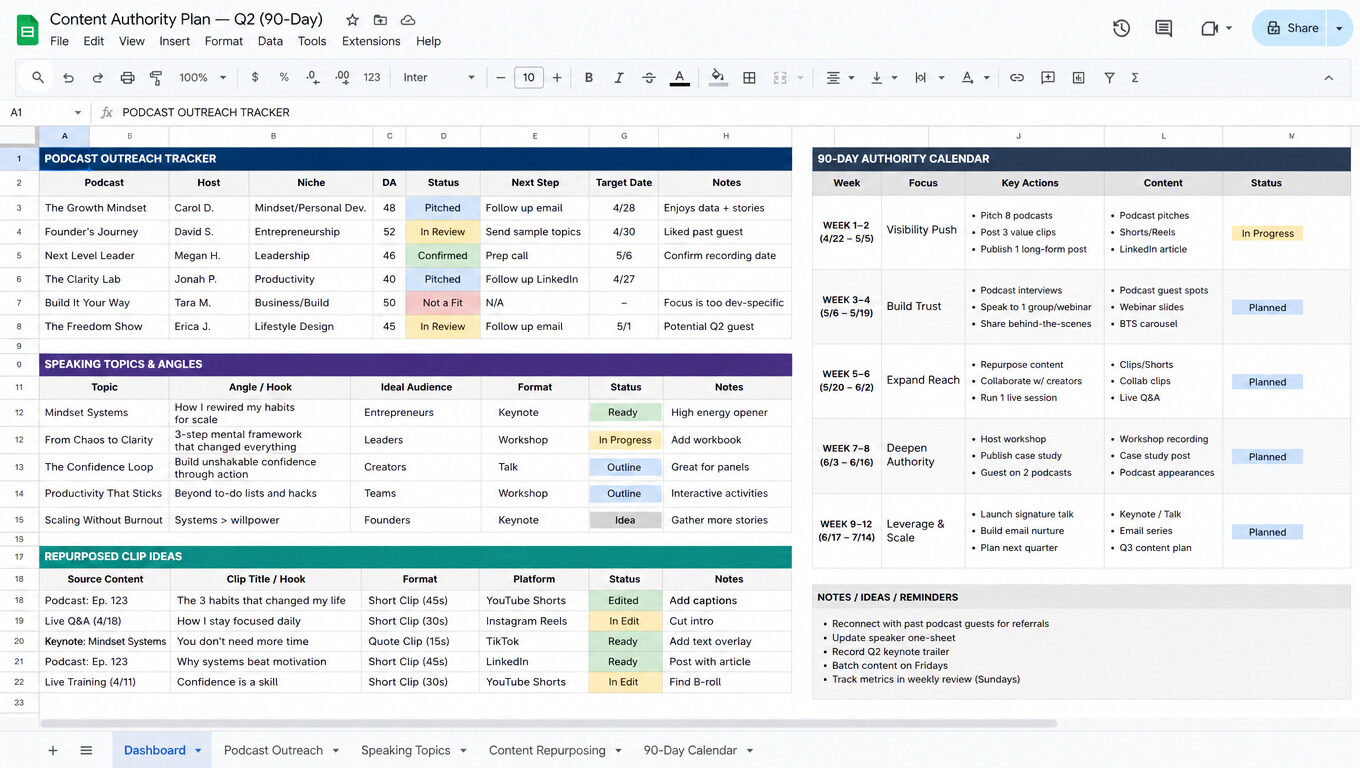Insert a chart
Screen dimensions: 1360x768
tap(1079, 77)
